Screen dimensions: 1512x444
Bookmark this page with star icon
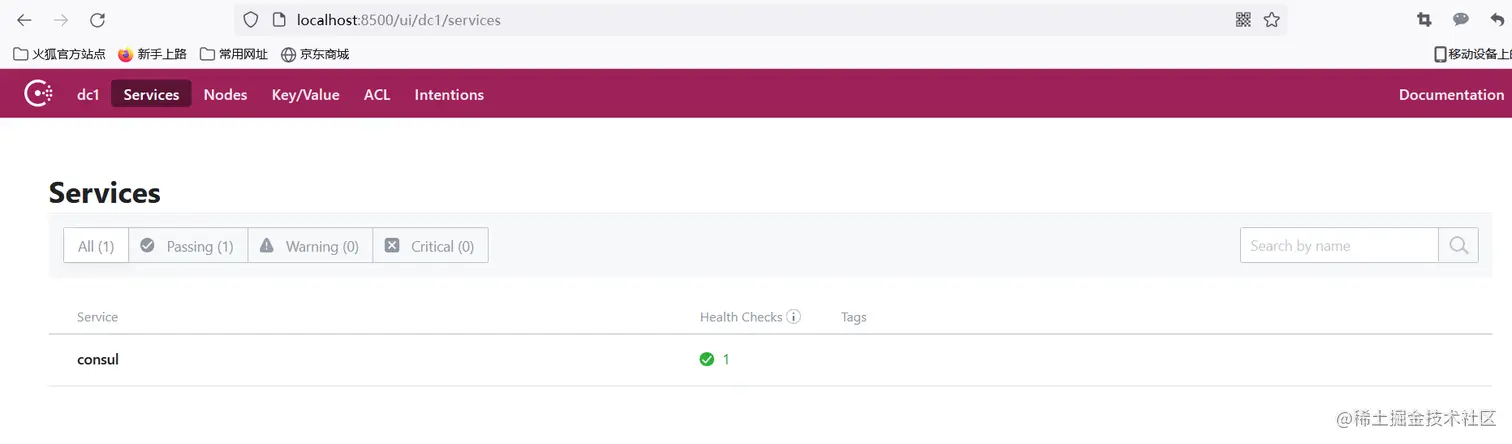point(1271,20)
